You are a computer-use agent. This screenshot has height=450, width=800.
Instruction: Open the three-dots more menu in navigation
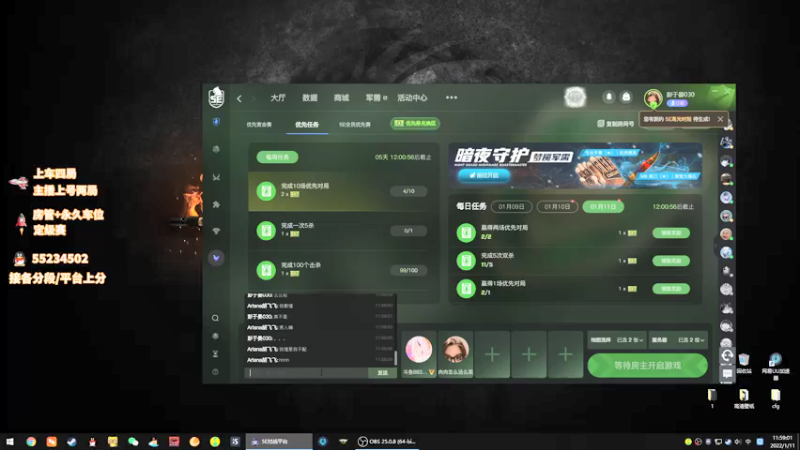click(452, 97)
